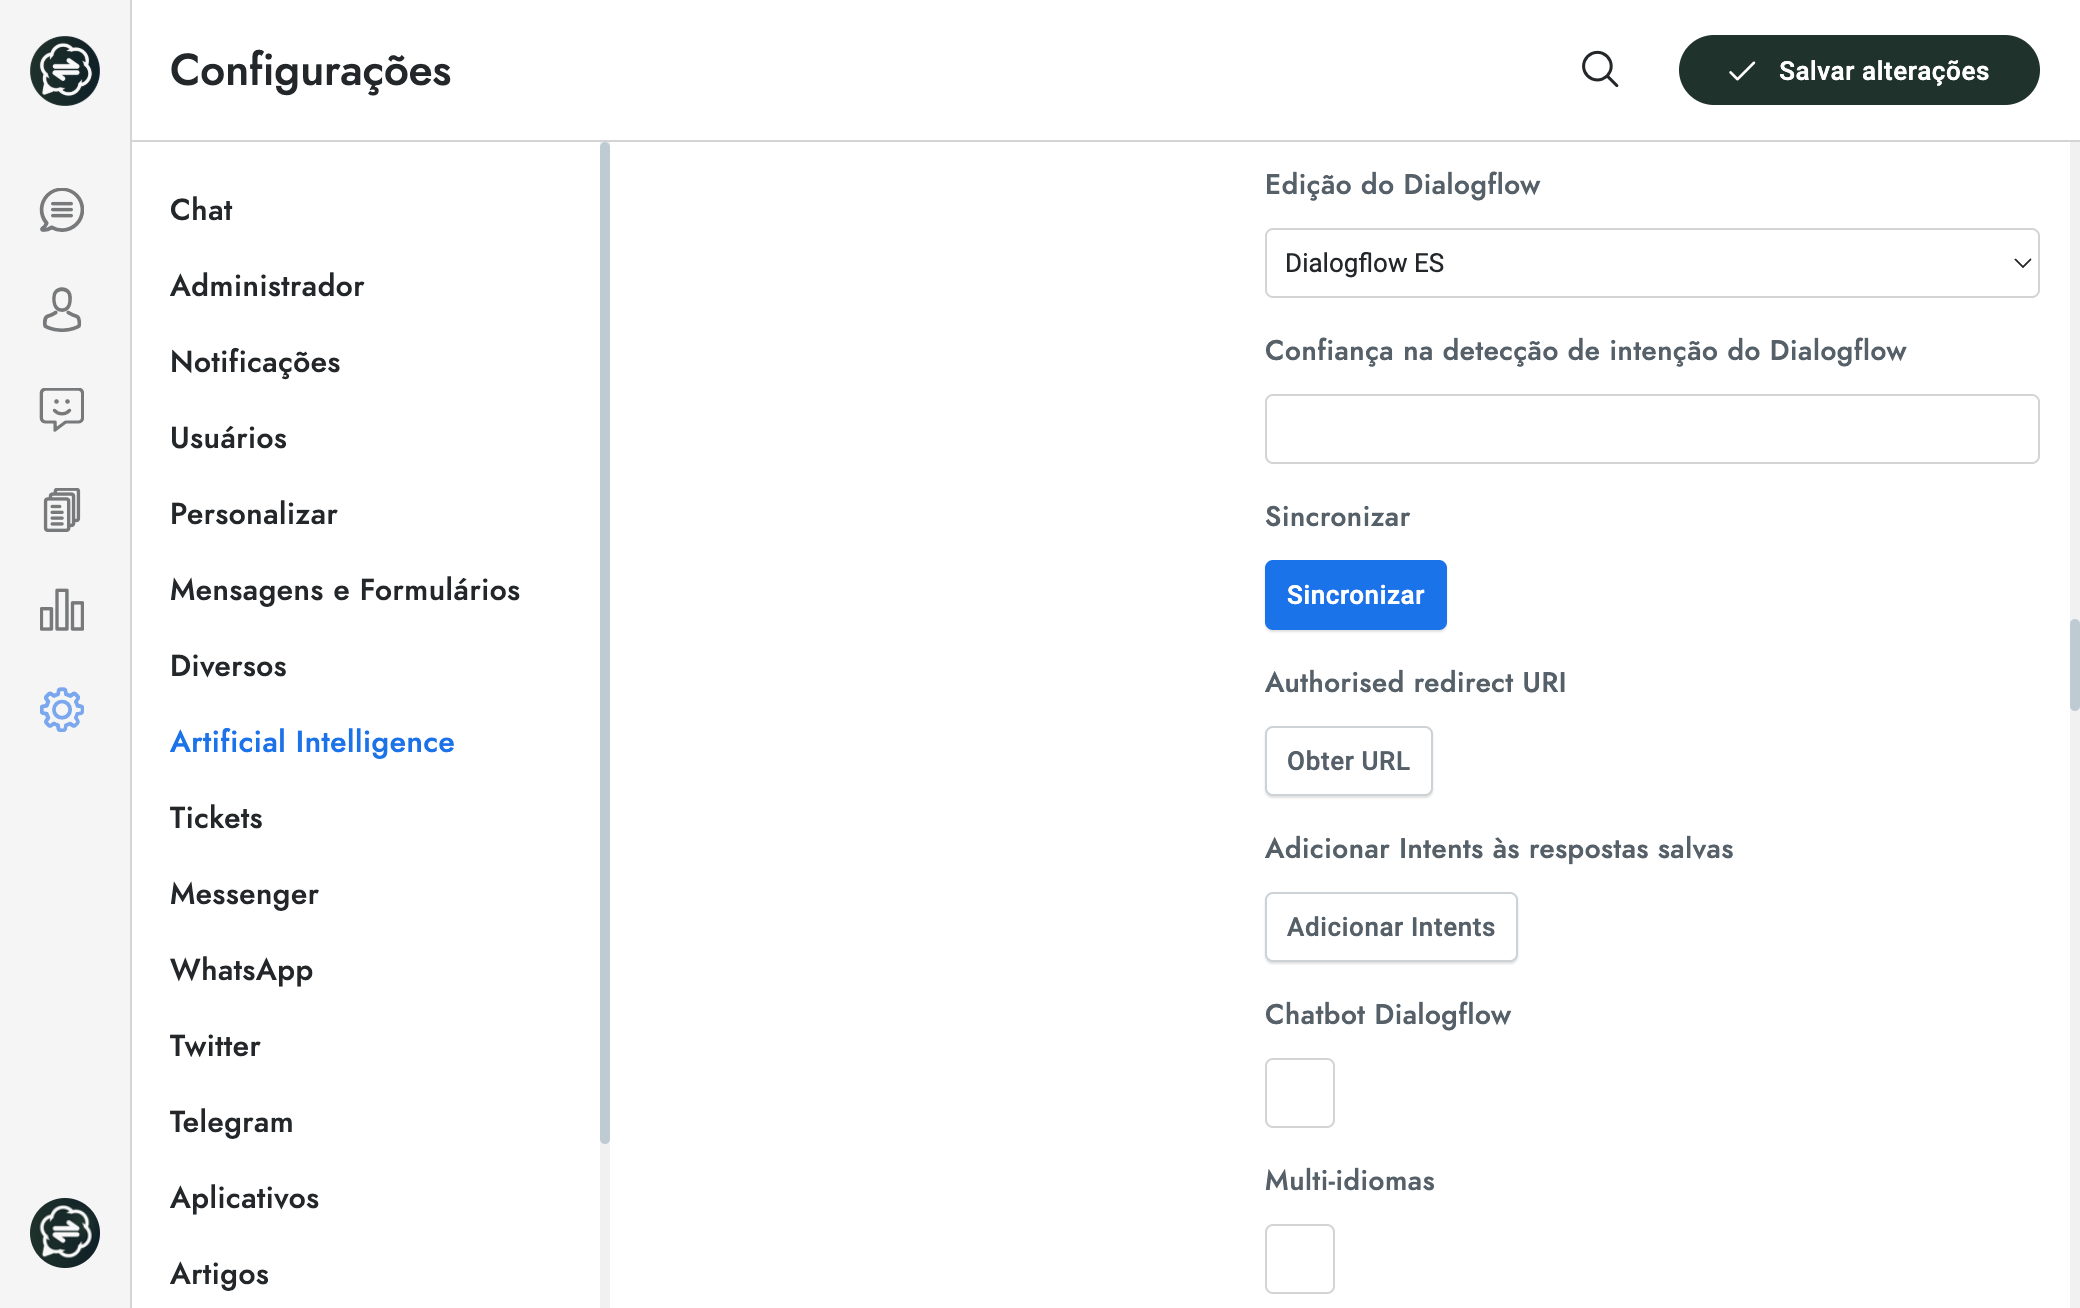Open the Tickets settings section
2080x1308 pixels.
click(216, 818)
